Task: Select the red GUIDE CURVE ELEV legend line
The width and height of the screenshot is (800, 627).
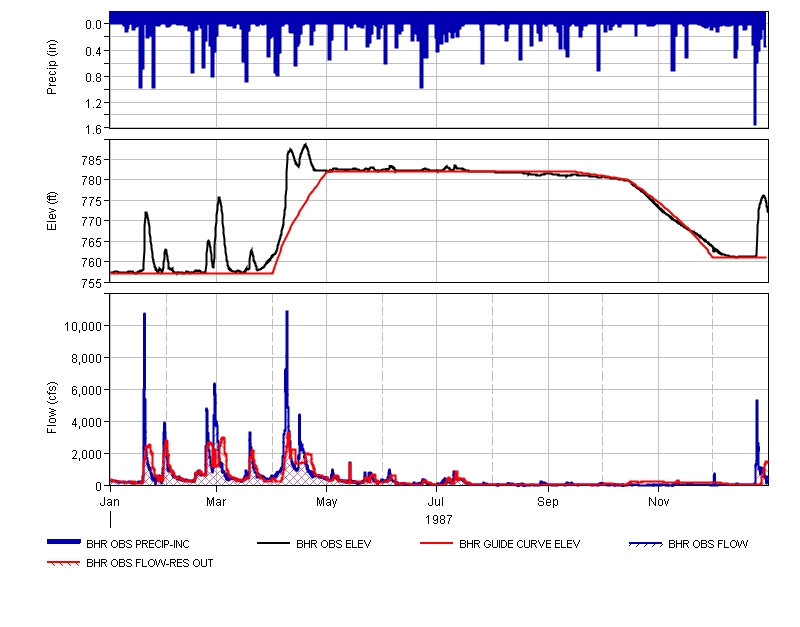Action: 437,543
